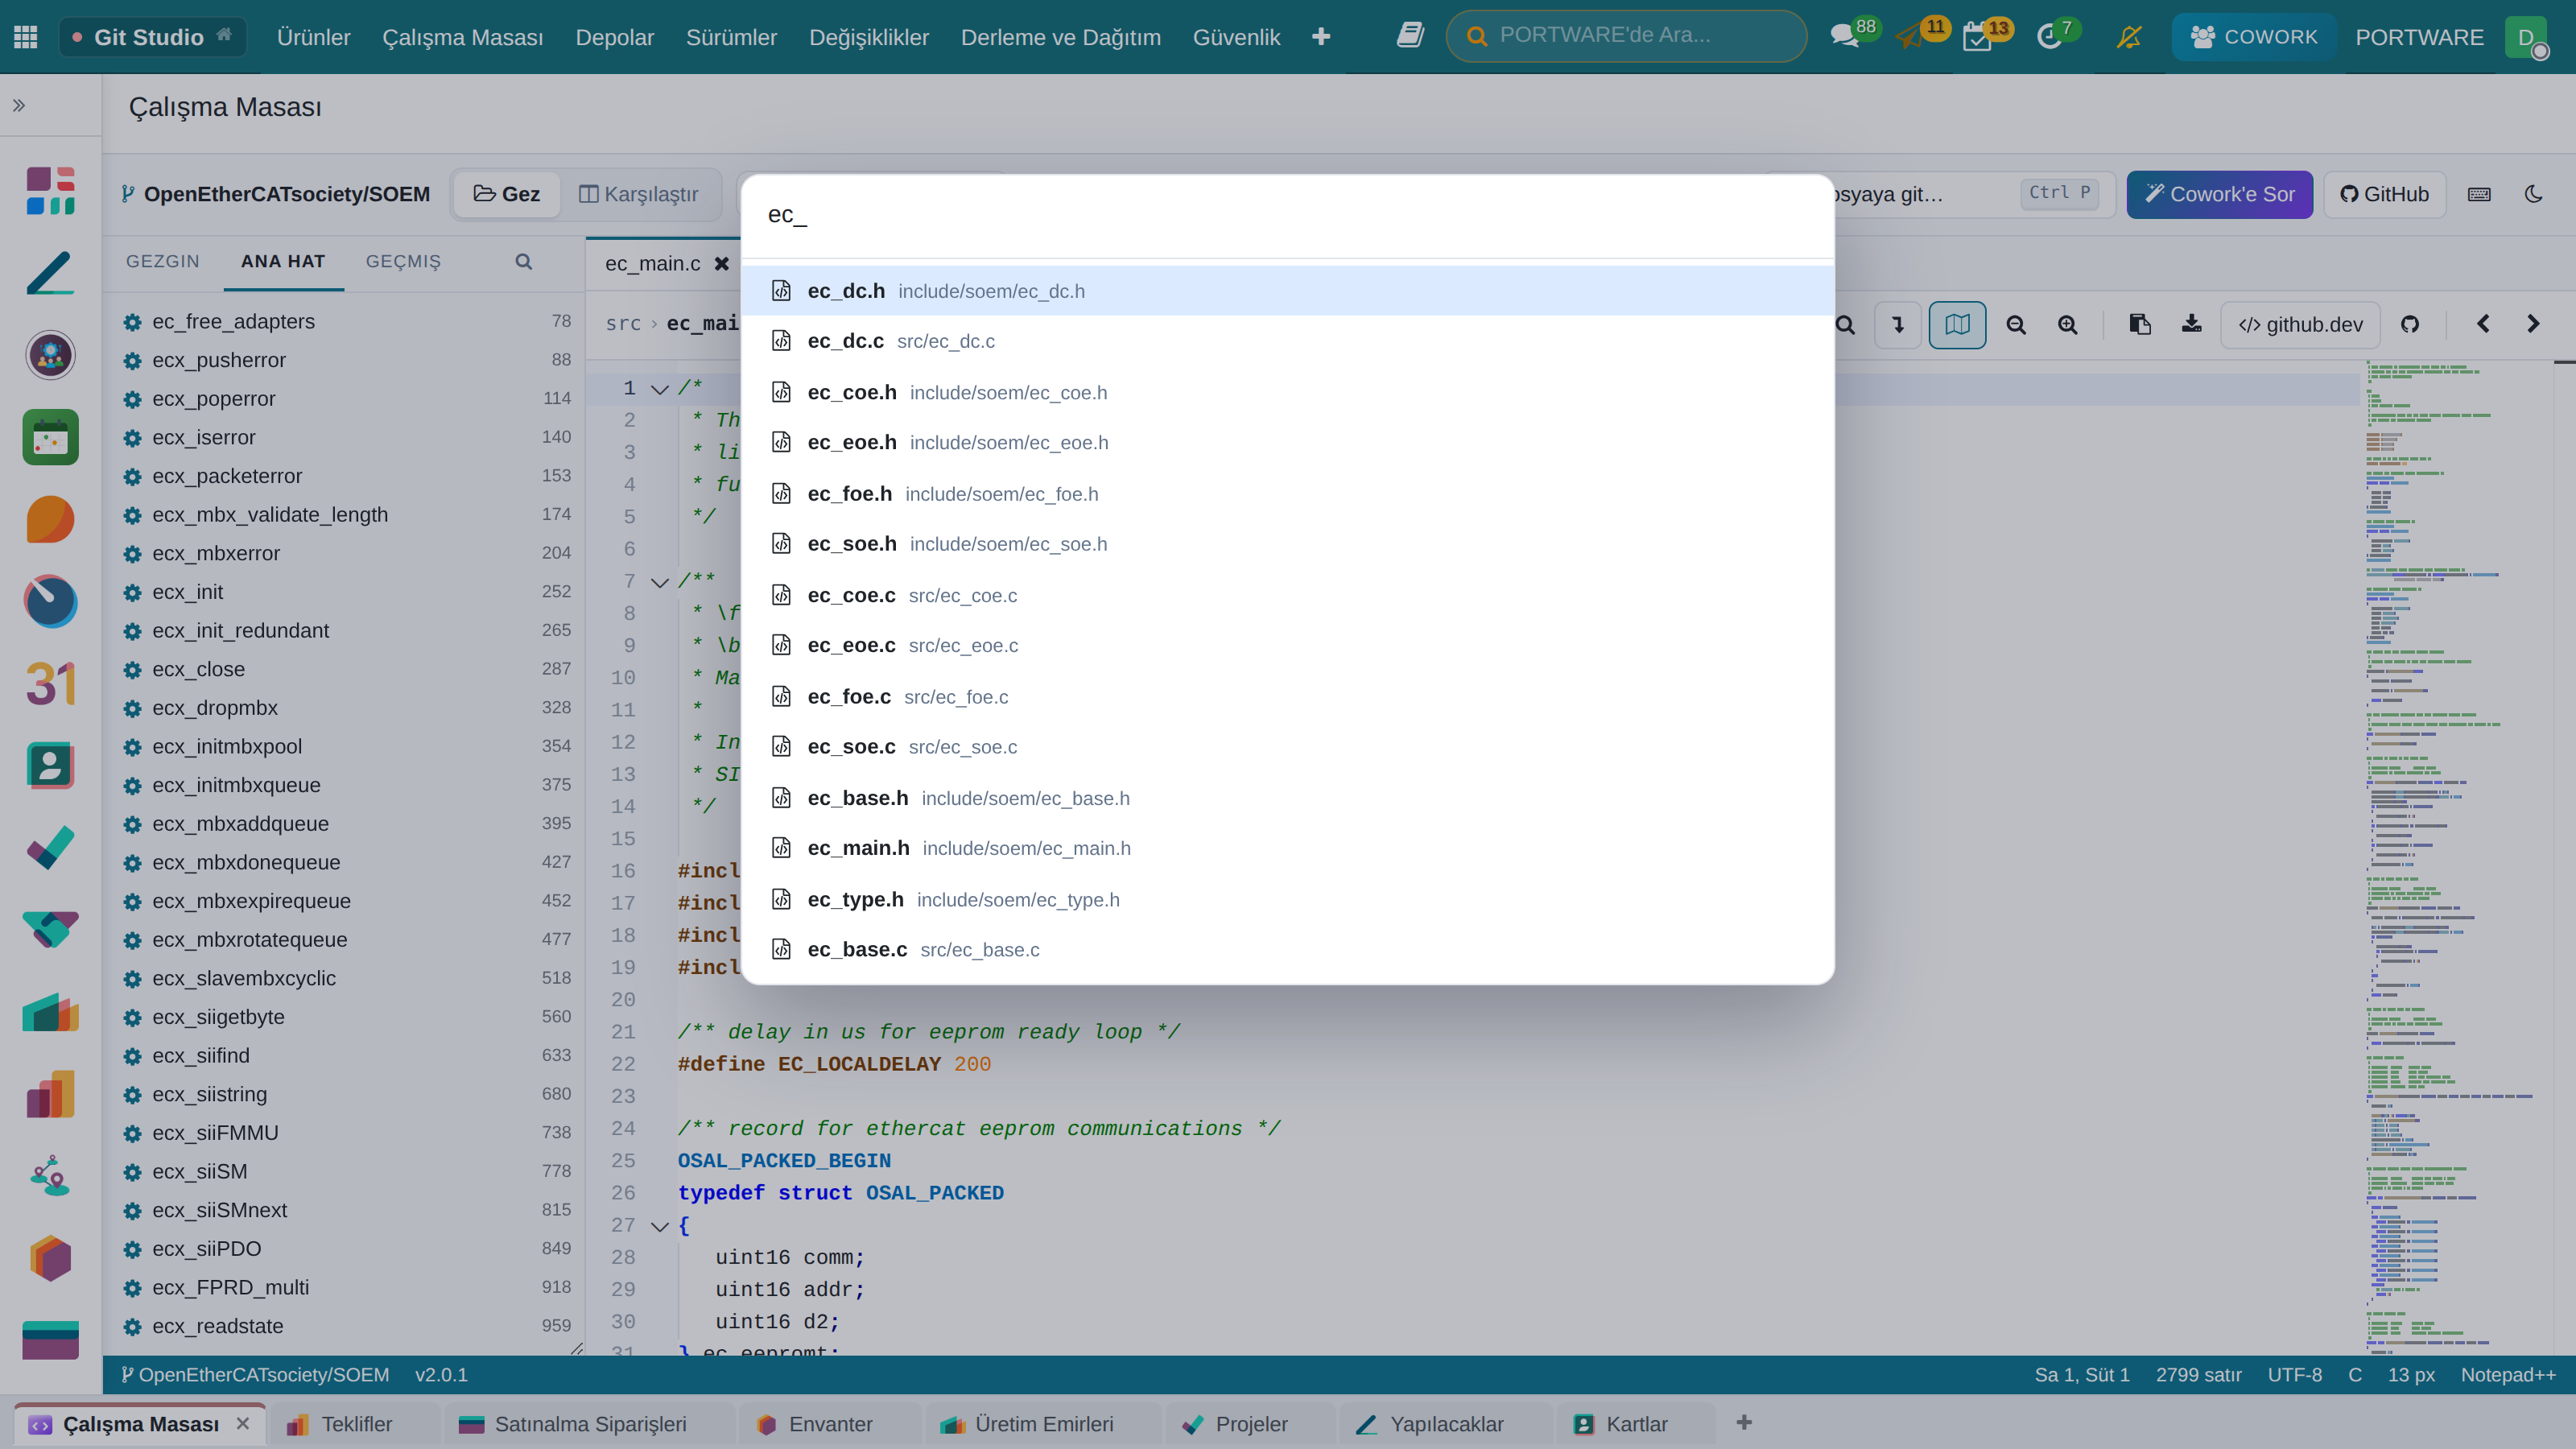
Task: Select ec_coe.h in quick open list
Action: pyautogui.click(x=1287, y=392)
